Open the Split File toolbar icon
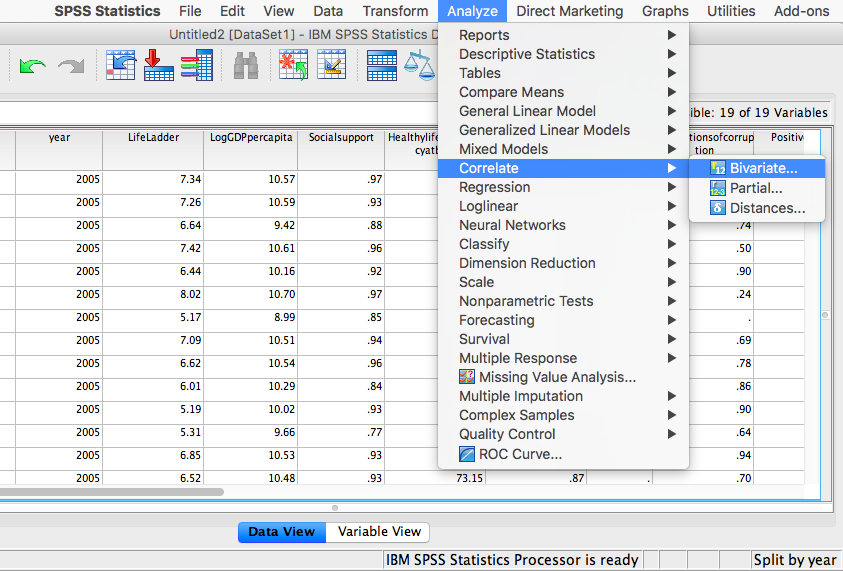This screenshot has width=843, height=571. 382,66
